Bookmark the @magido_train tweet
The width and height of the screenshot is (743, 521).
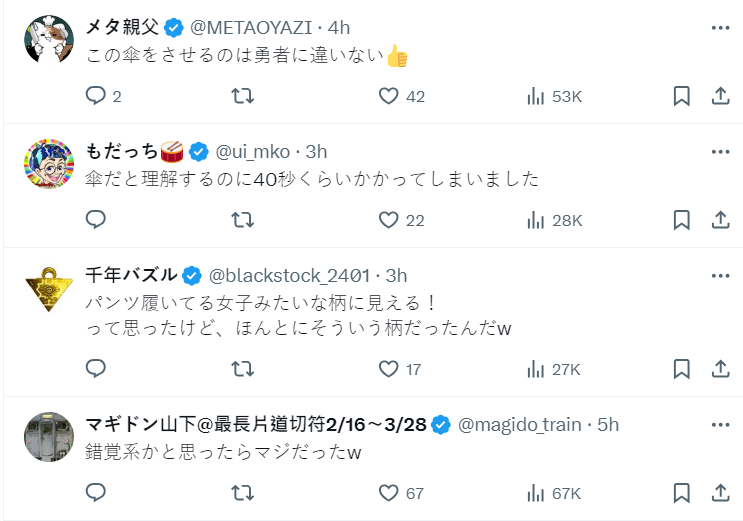pos(681,493)
